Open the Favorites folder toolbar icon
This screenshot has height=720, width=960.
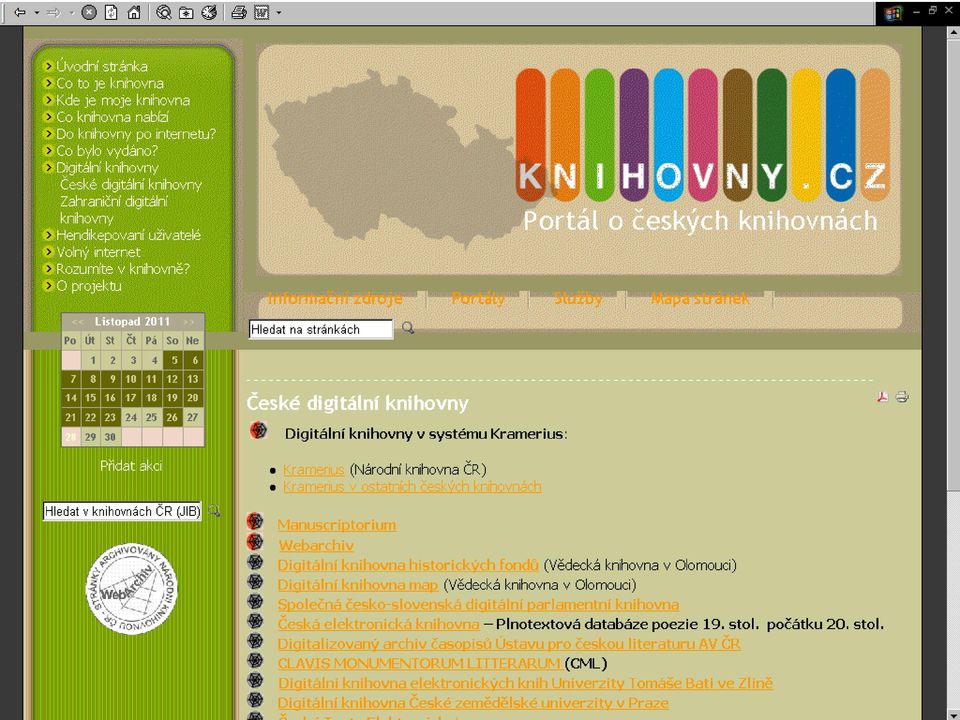pyautogui.click(x=186, y=12)
